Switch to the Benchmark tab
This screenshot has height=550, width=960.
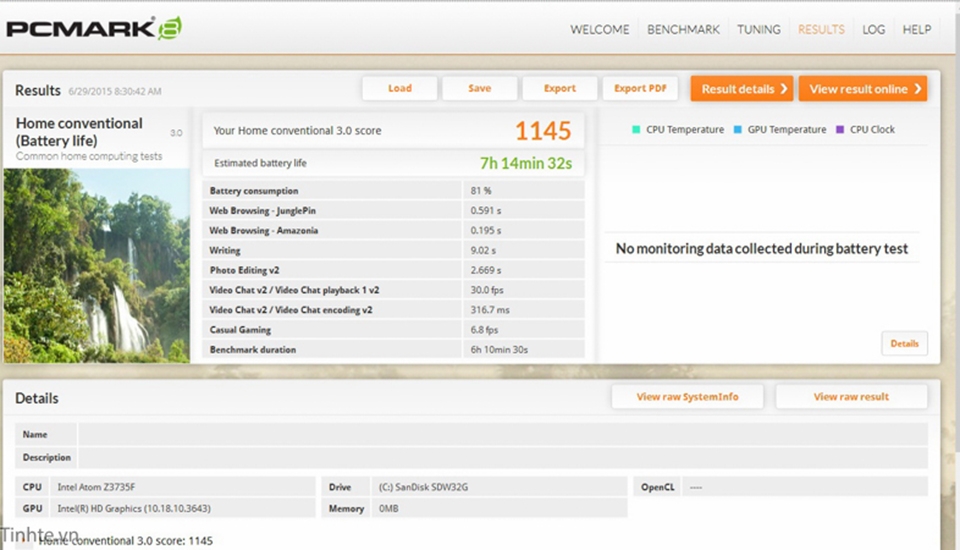(x=683, y=29)
